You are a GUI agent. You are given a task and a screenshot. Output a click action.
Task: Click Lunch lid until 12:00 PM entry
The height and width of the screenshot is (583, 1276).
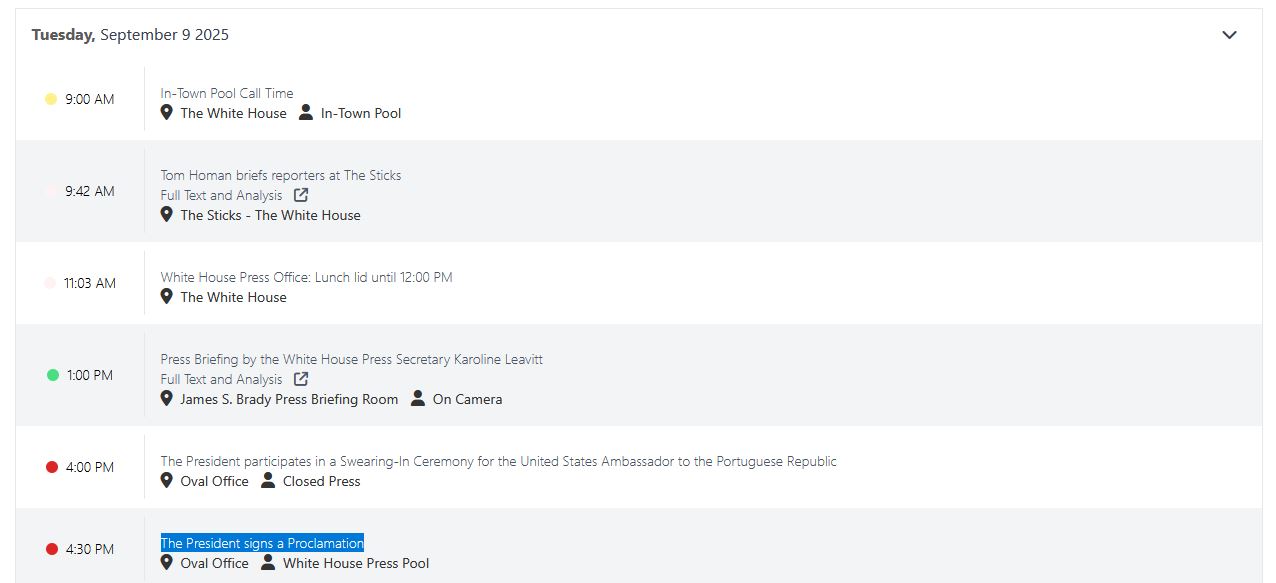tap(307, 277)
